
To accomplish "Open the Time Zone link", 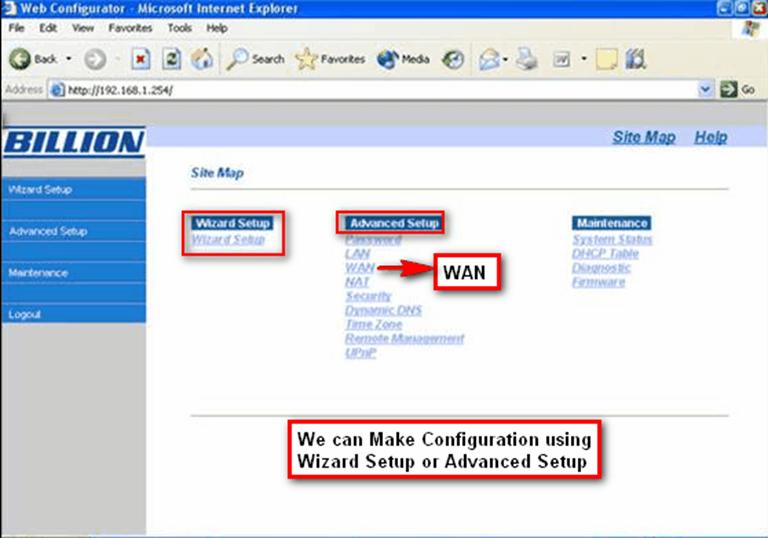I will point(373,324).
